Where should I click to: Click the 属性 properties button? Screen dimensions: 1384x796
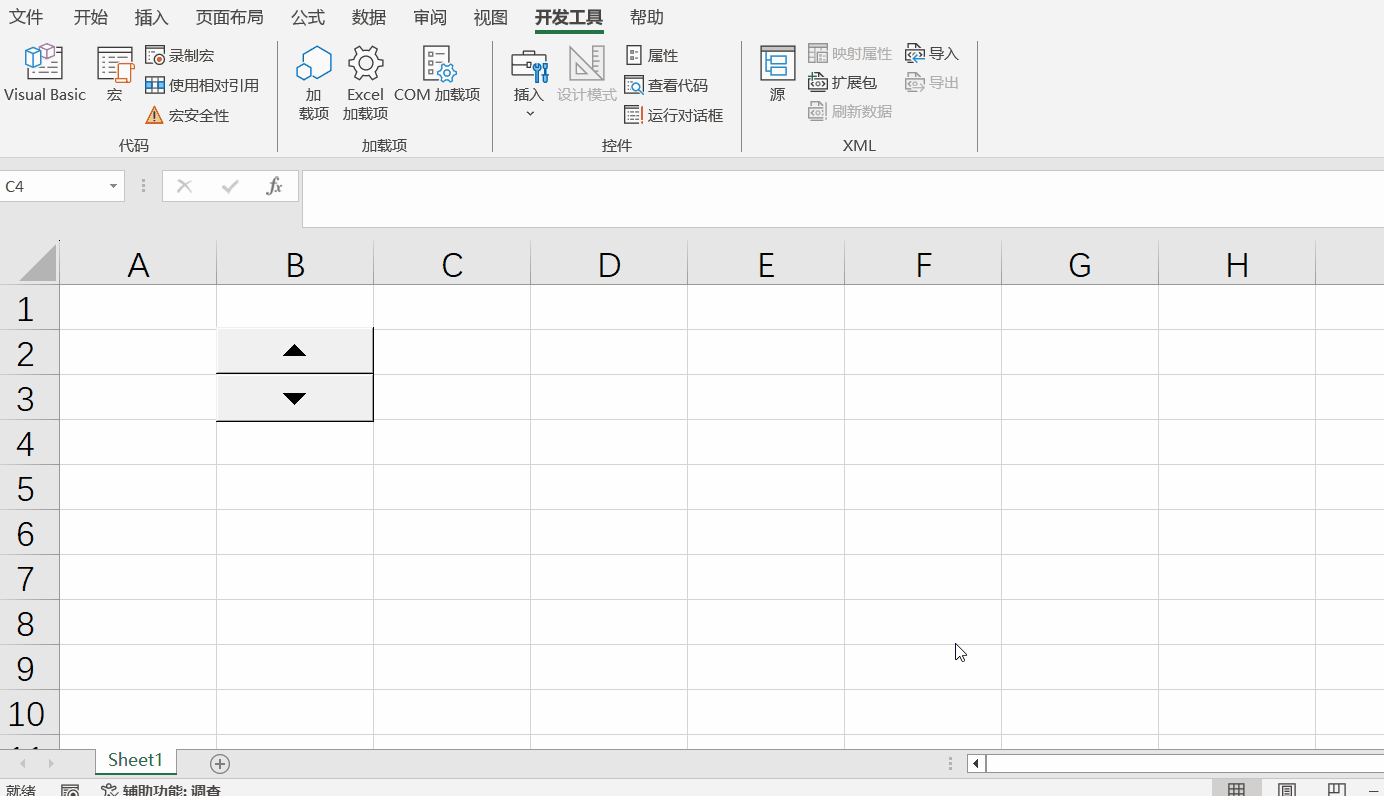point(654,55)
